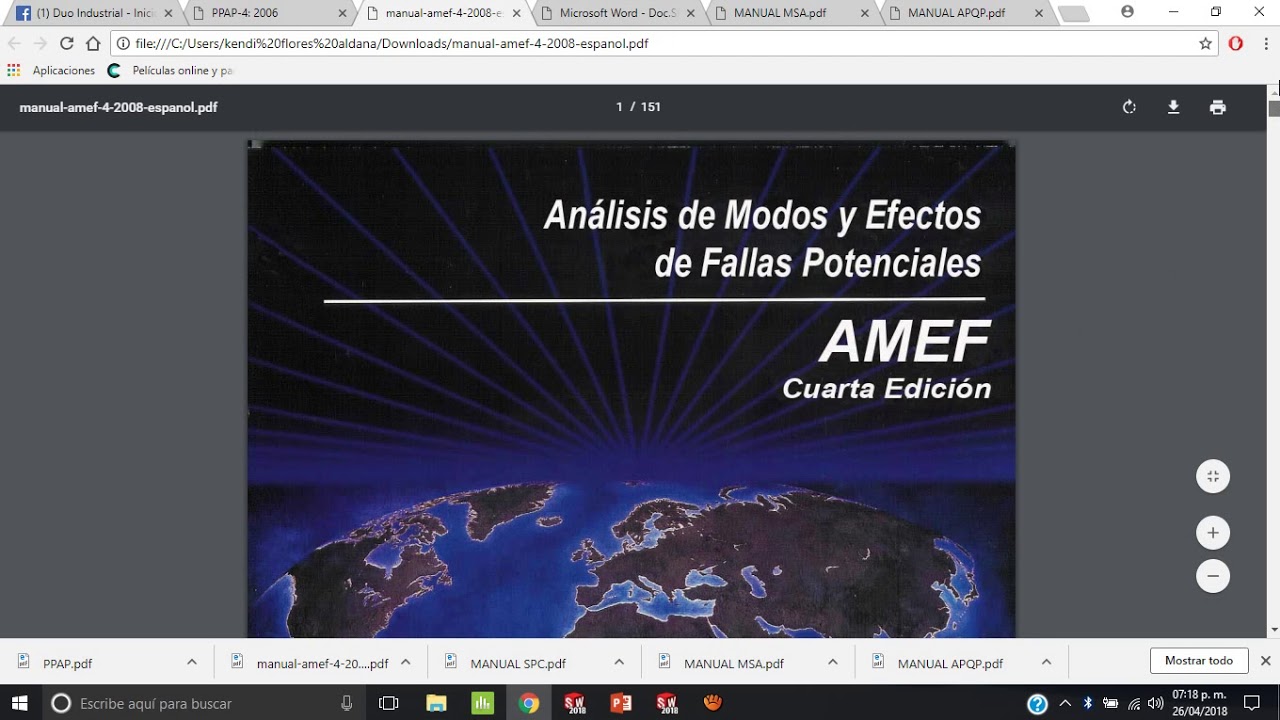This screenshot has width=1280, height=720.
Task: Open first SolidWorks 2018 taskbar icon
Action: [574, 703]
